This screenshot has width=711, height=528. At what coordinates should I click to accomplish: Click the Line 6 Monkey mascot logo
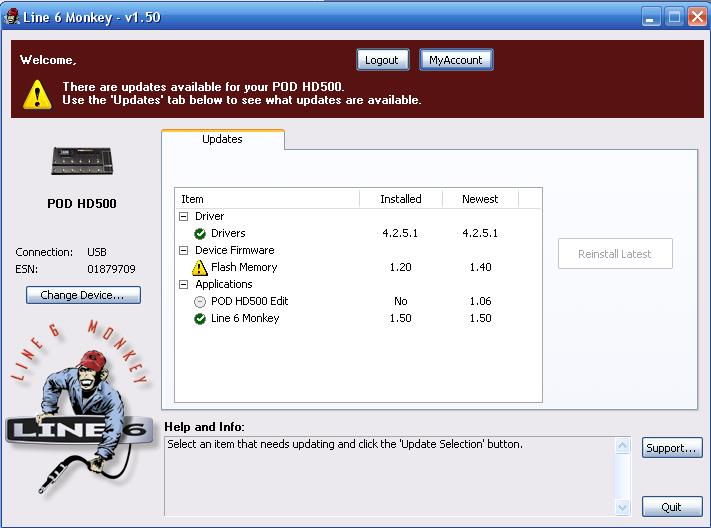pyautogui.click(x=78, y=408)
